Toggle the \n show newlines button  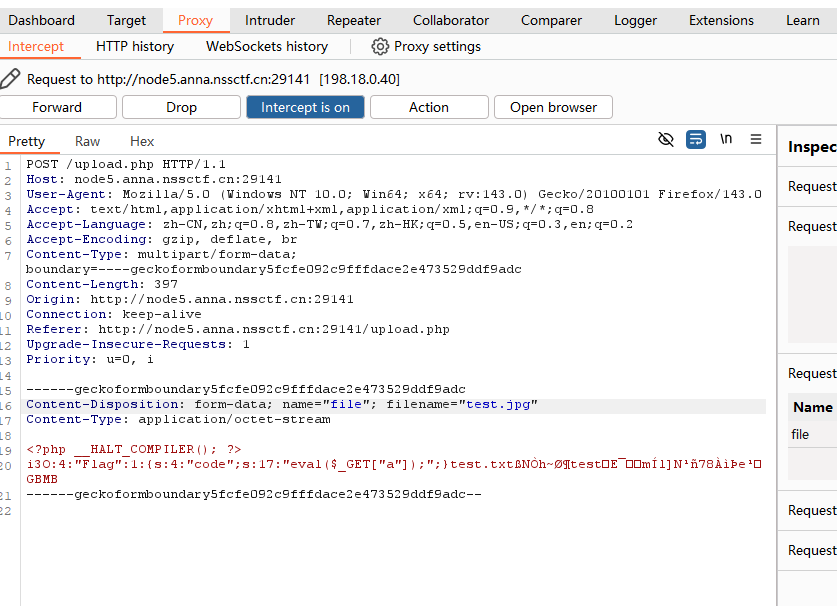coord(726,140)
